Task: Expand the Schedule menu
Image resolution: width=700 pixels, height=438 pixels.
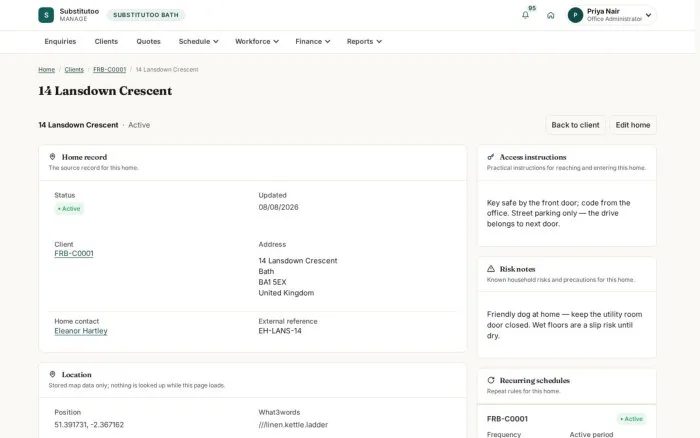Action: (x=198, y=42)
